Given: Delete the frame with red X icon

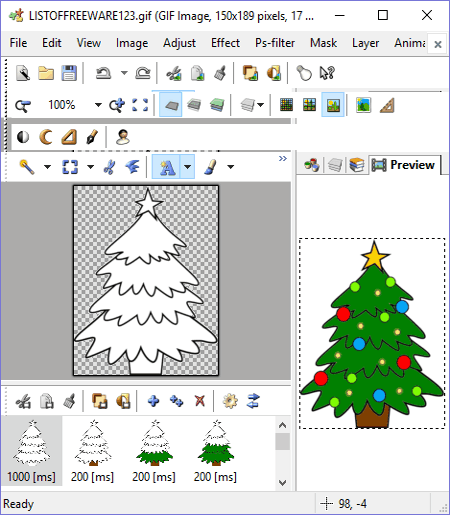Looking at the screenshot, I should (200, 401).
